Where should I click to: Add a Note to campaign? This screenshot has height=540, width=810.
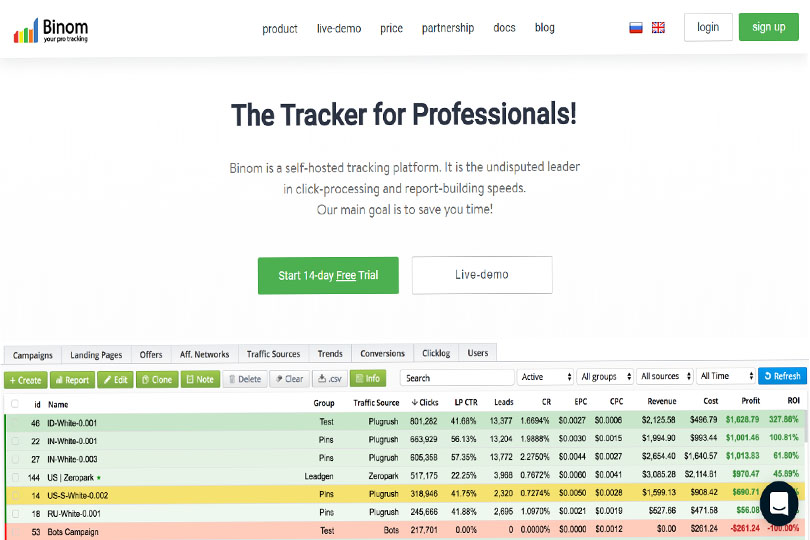[x=200, y=379]
